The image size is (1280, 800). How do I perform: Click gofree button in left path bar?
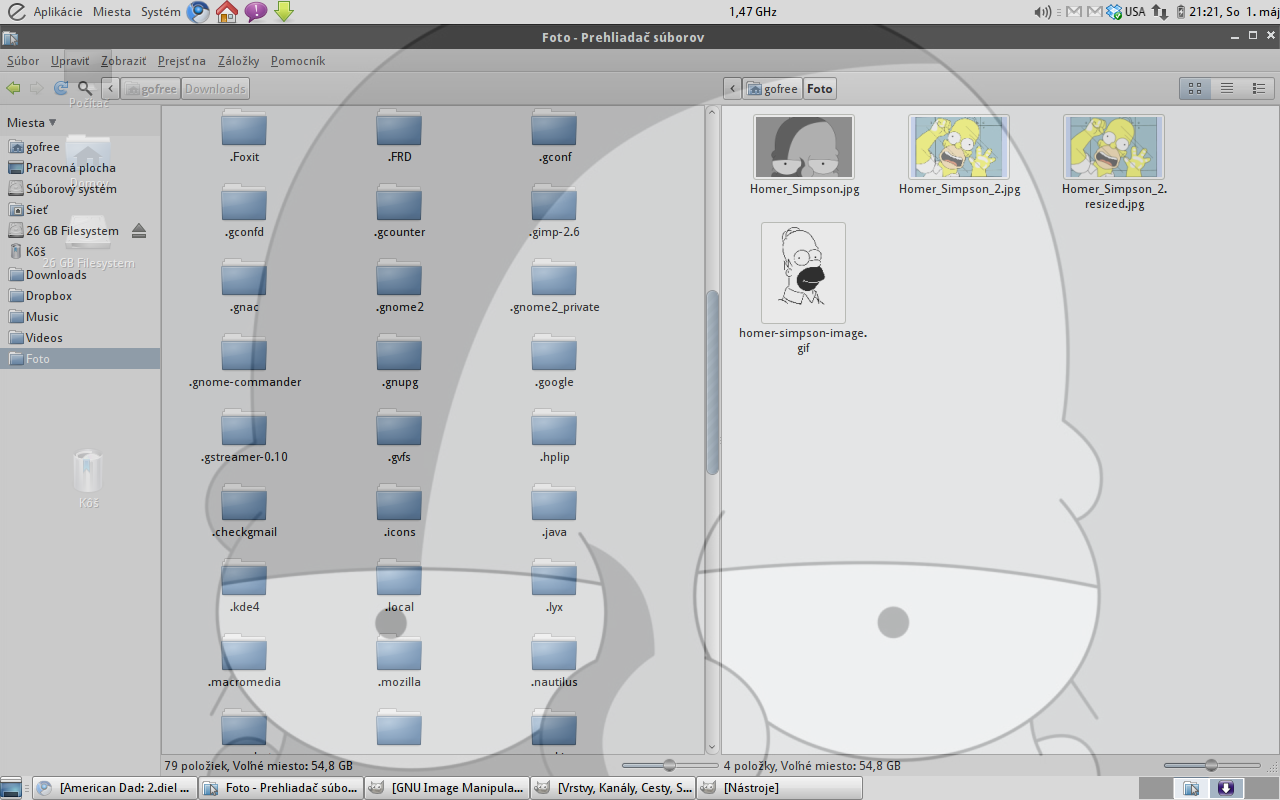(150, 88)
